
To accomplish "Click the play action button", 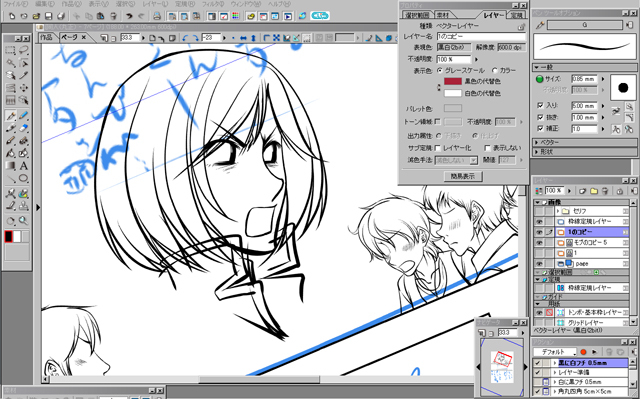I will (x=595, y=352).
